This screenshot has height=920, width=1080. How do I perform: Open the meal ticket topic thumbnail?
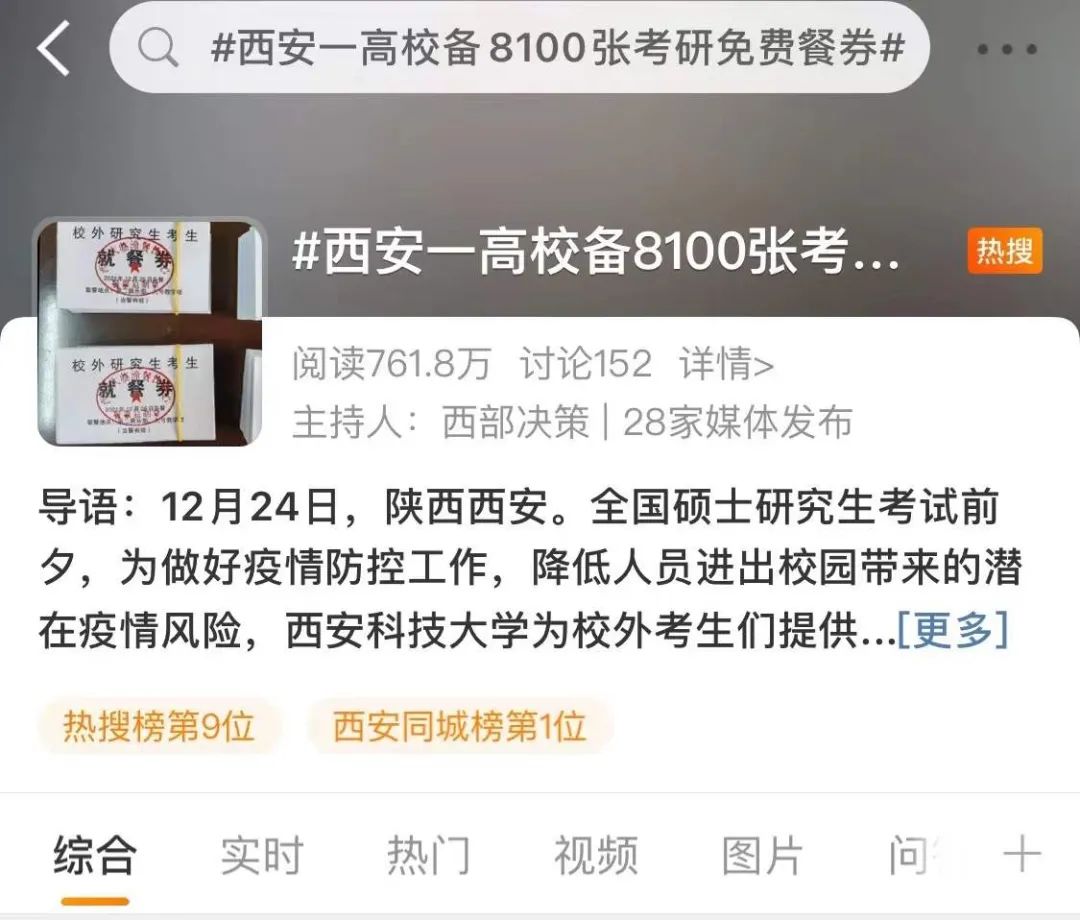tap(150, 331)
